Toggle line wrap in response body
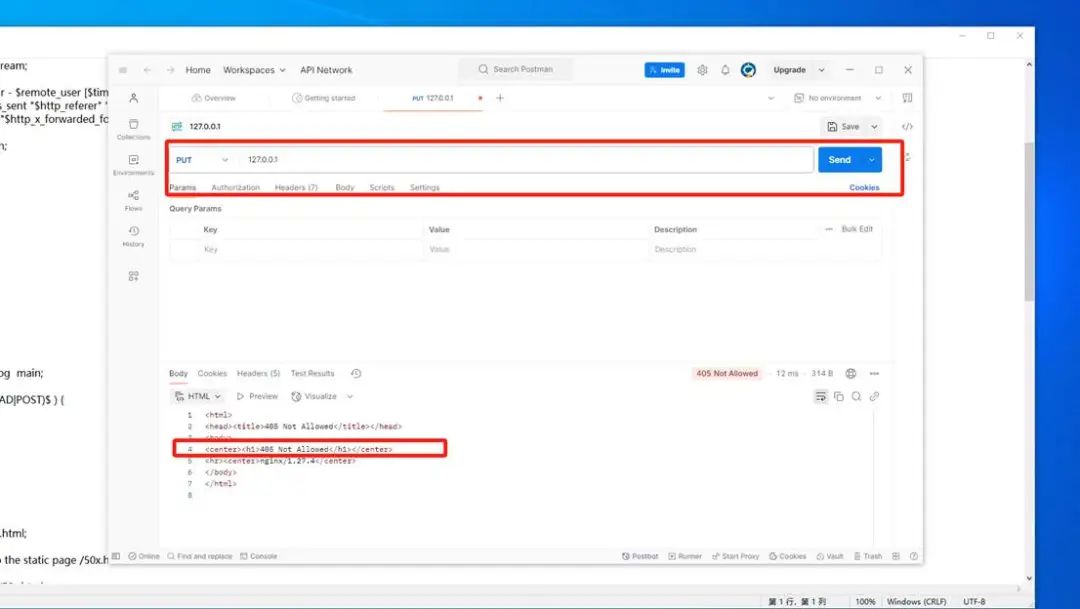This screenshot has width=1080, height=609. [x=820, y=396]
